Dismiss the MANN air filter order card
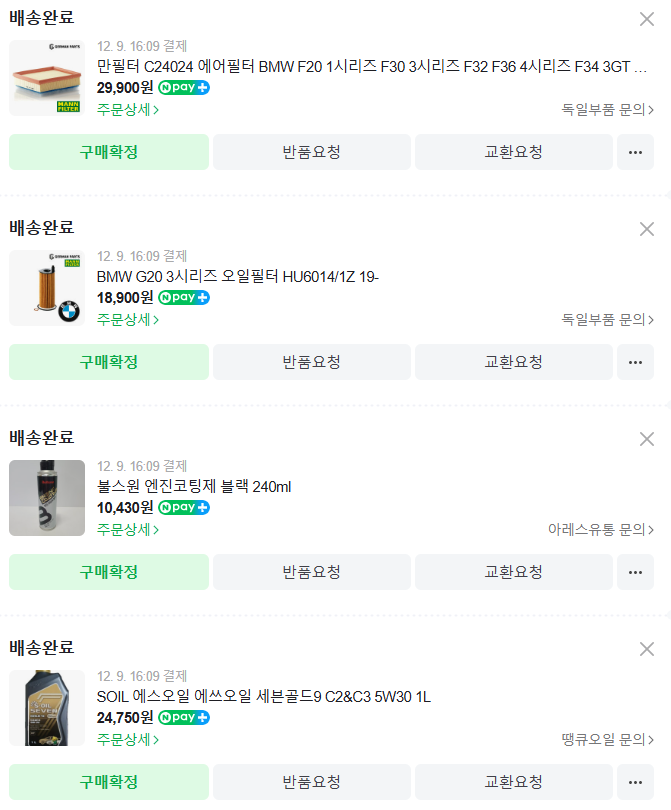Image resolution: width=671 pixels, height=810 pixels. tap(647, 19)
